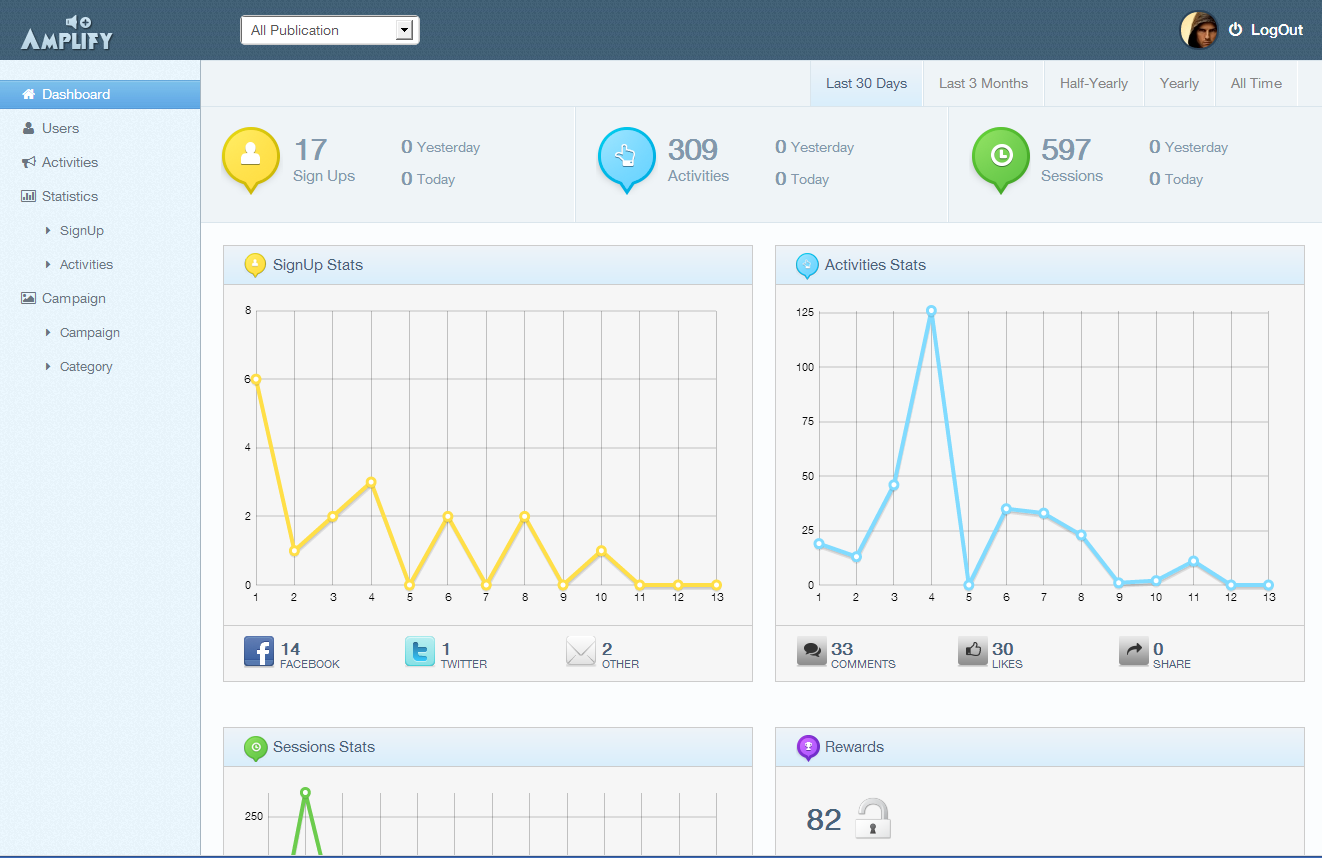This screenshot has height=858, width=1322.
Task: Click the 82 rewards count
Action: tap(824, 820)
